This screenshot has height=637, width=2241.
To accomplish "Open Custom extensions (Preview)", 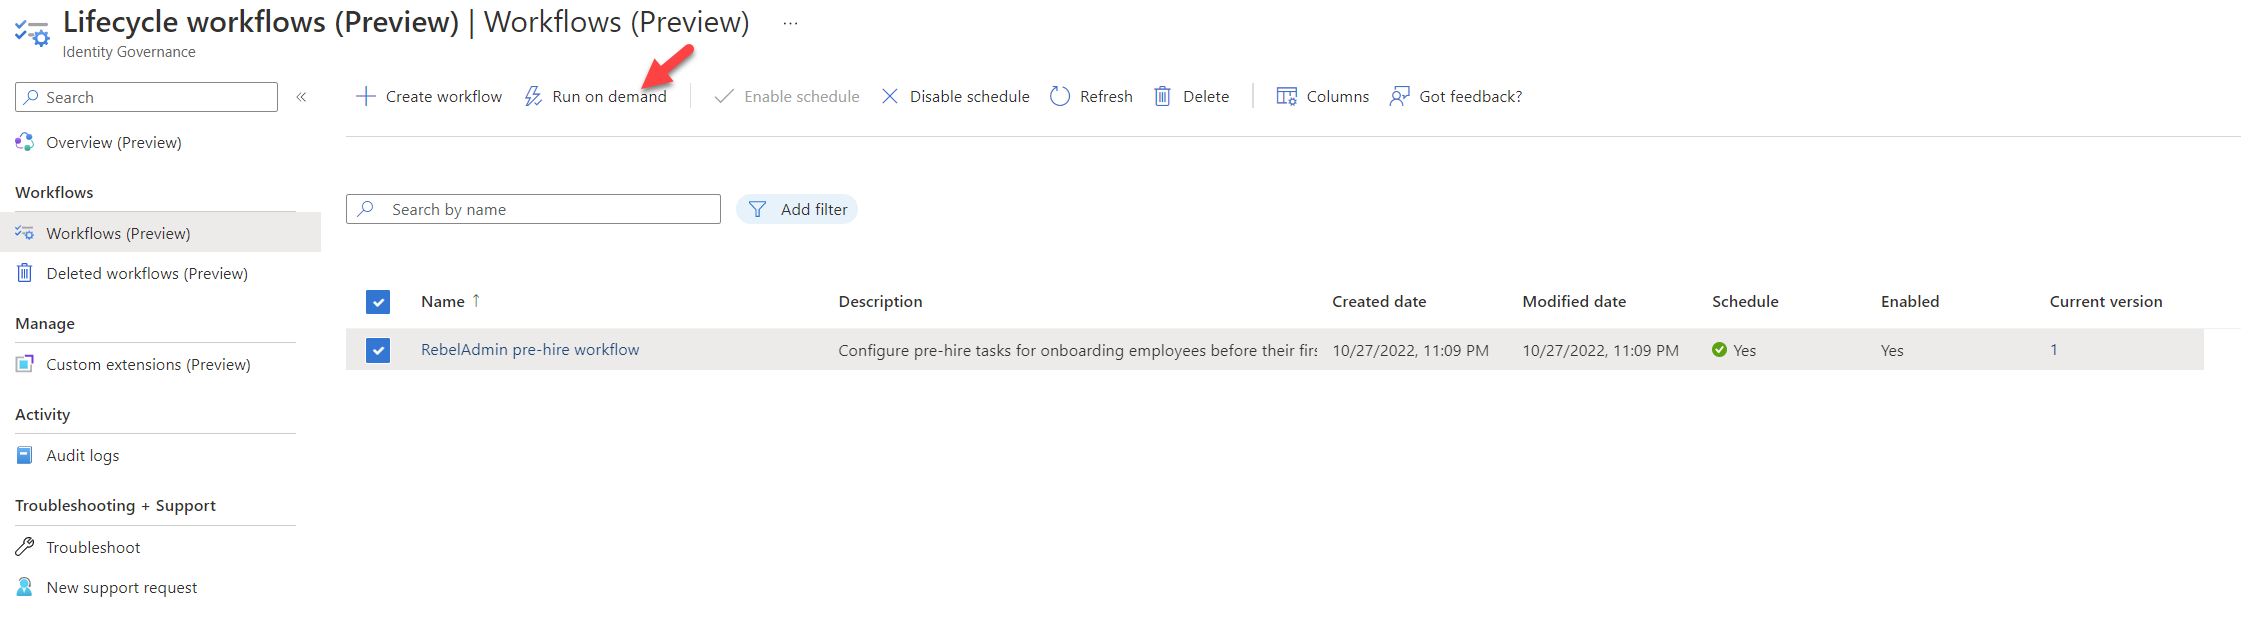I will click(148, 364).
